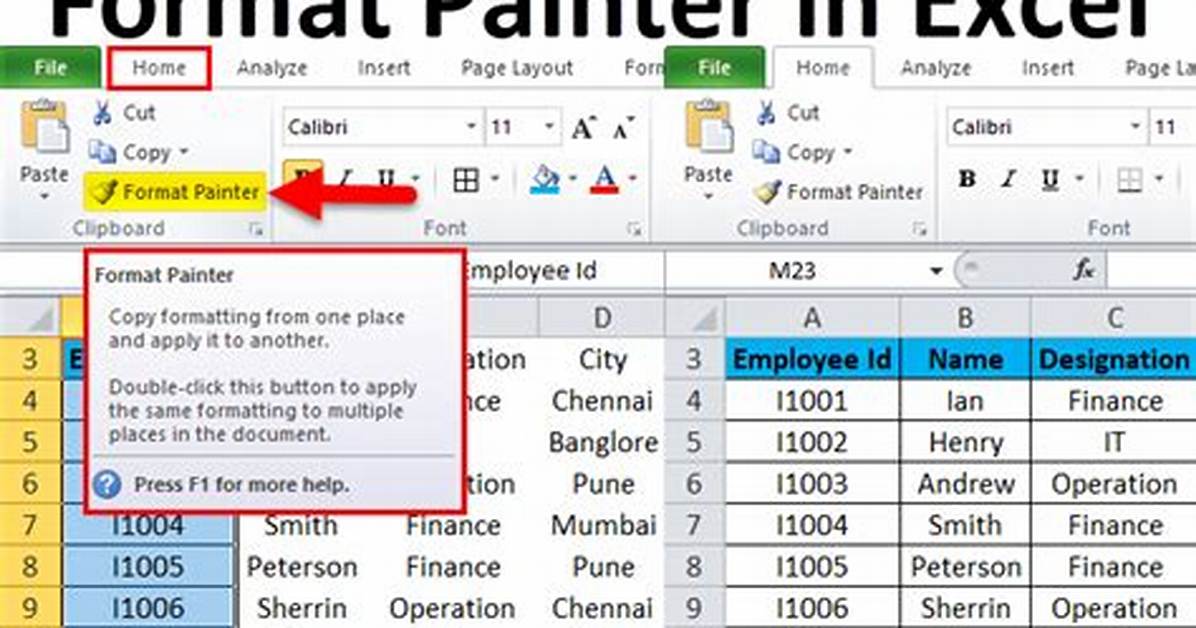1196x628 pixels.
Task: Click the Mumbai cell in left window
Action: [x=602, y=525]
